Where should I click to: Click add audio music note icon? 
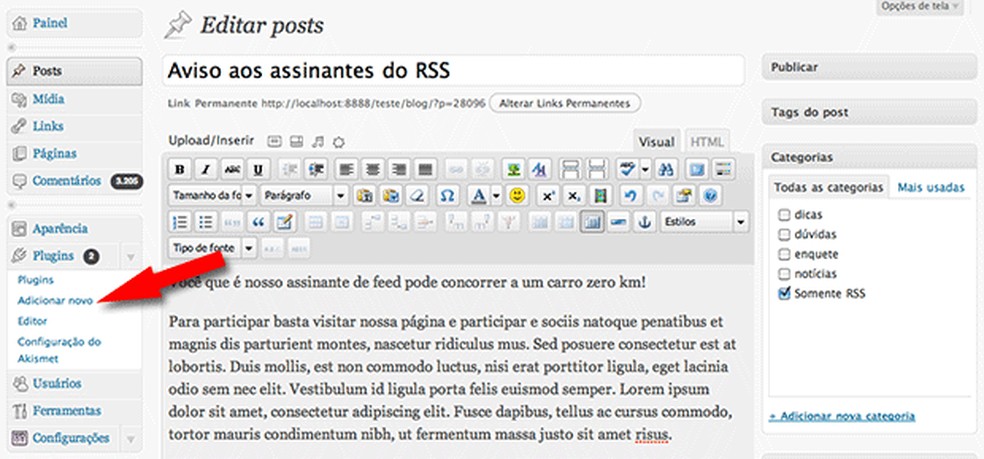coord(318,141)
